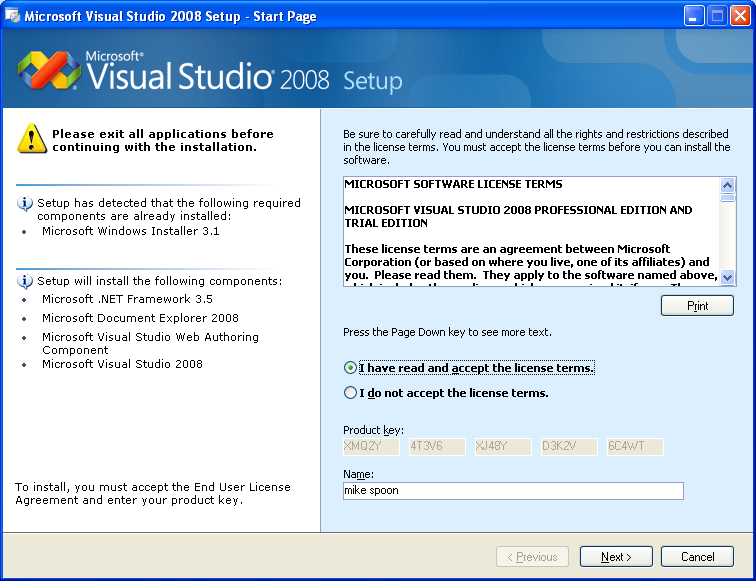Image resolution: width=756 pixels, height=581 pixels.
Task: Click the 'Product key:' label
Action: pyautogui.click(x=373, y=430)
